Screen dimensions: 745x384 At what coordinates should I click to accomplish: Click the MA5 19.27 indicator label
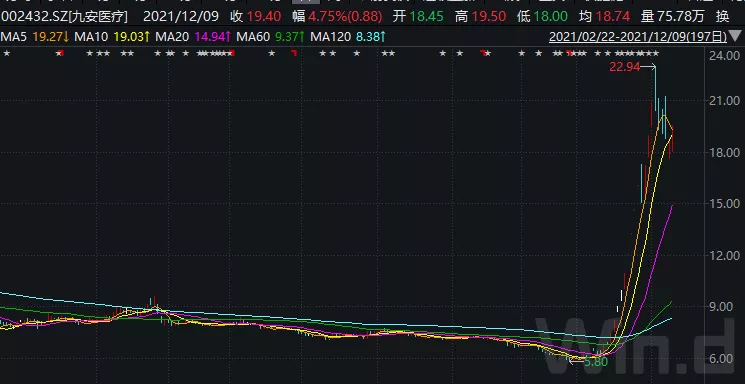35,36
